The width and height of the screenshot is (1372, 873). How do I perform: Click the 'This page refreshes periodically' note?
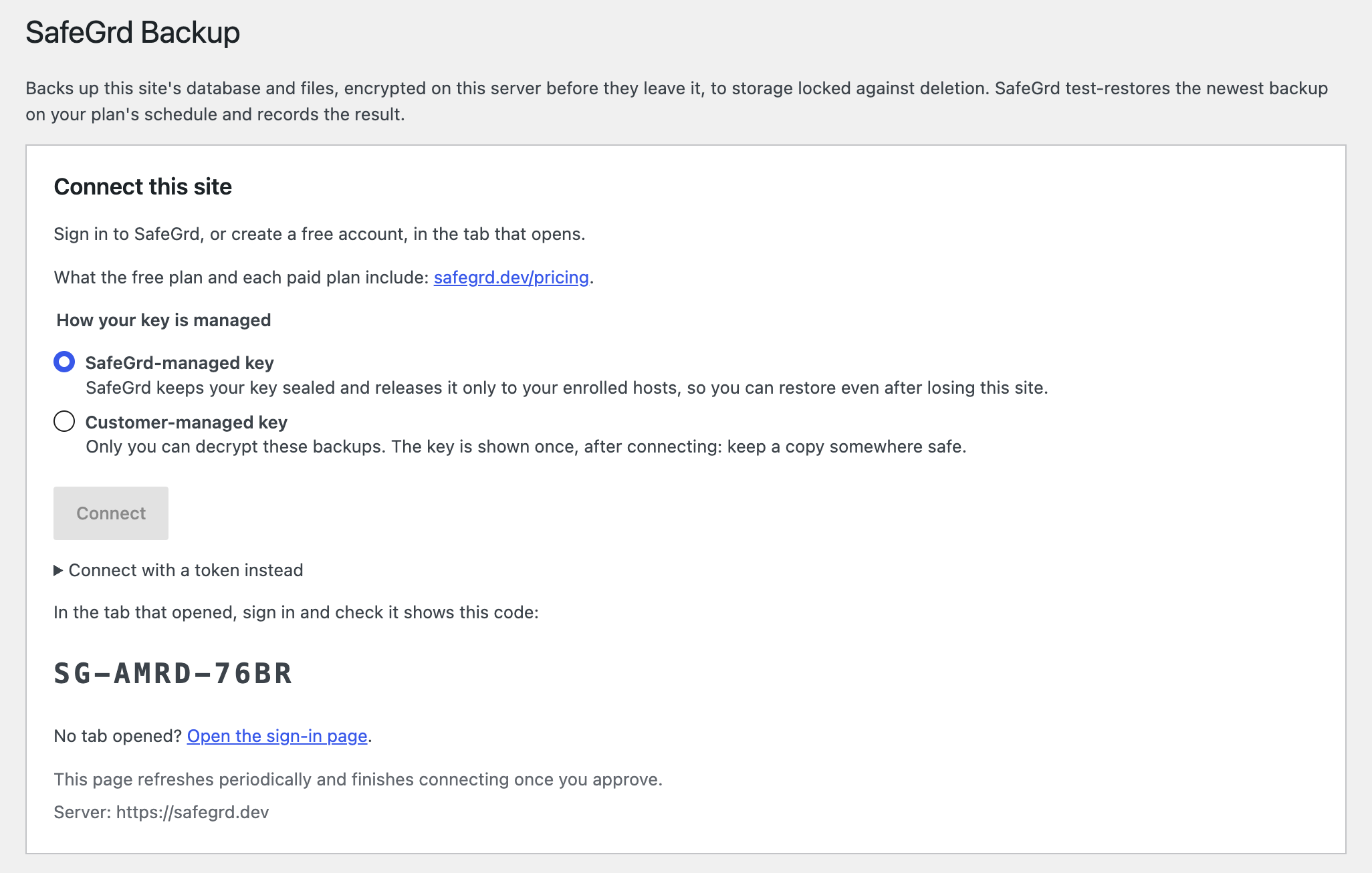[358, 779]
